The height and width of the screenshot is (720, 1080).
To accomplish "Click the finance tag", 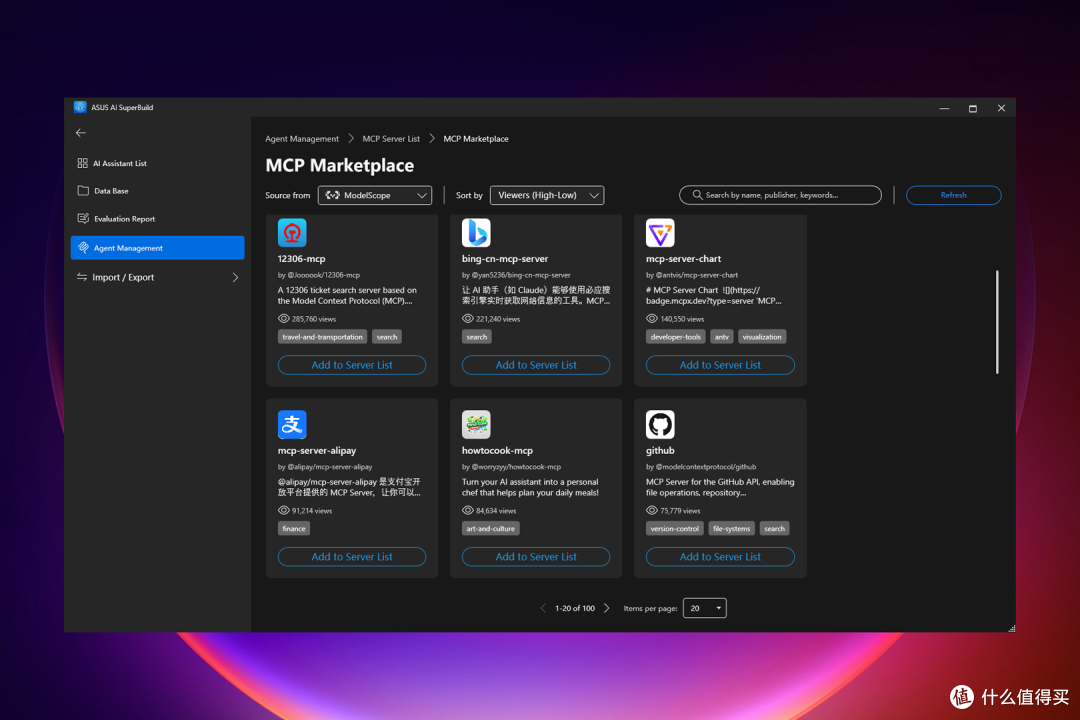I will (294, 528).
